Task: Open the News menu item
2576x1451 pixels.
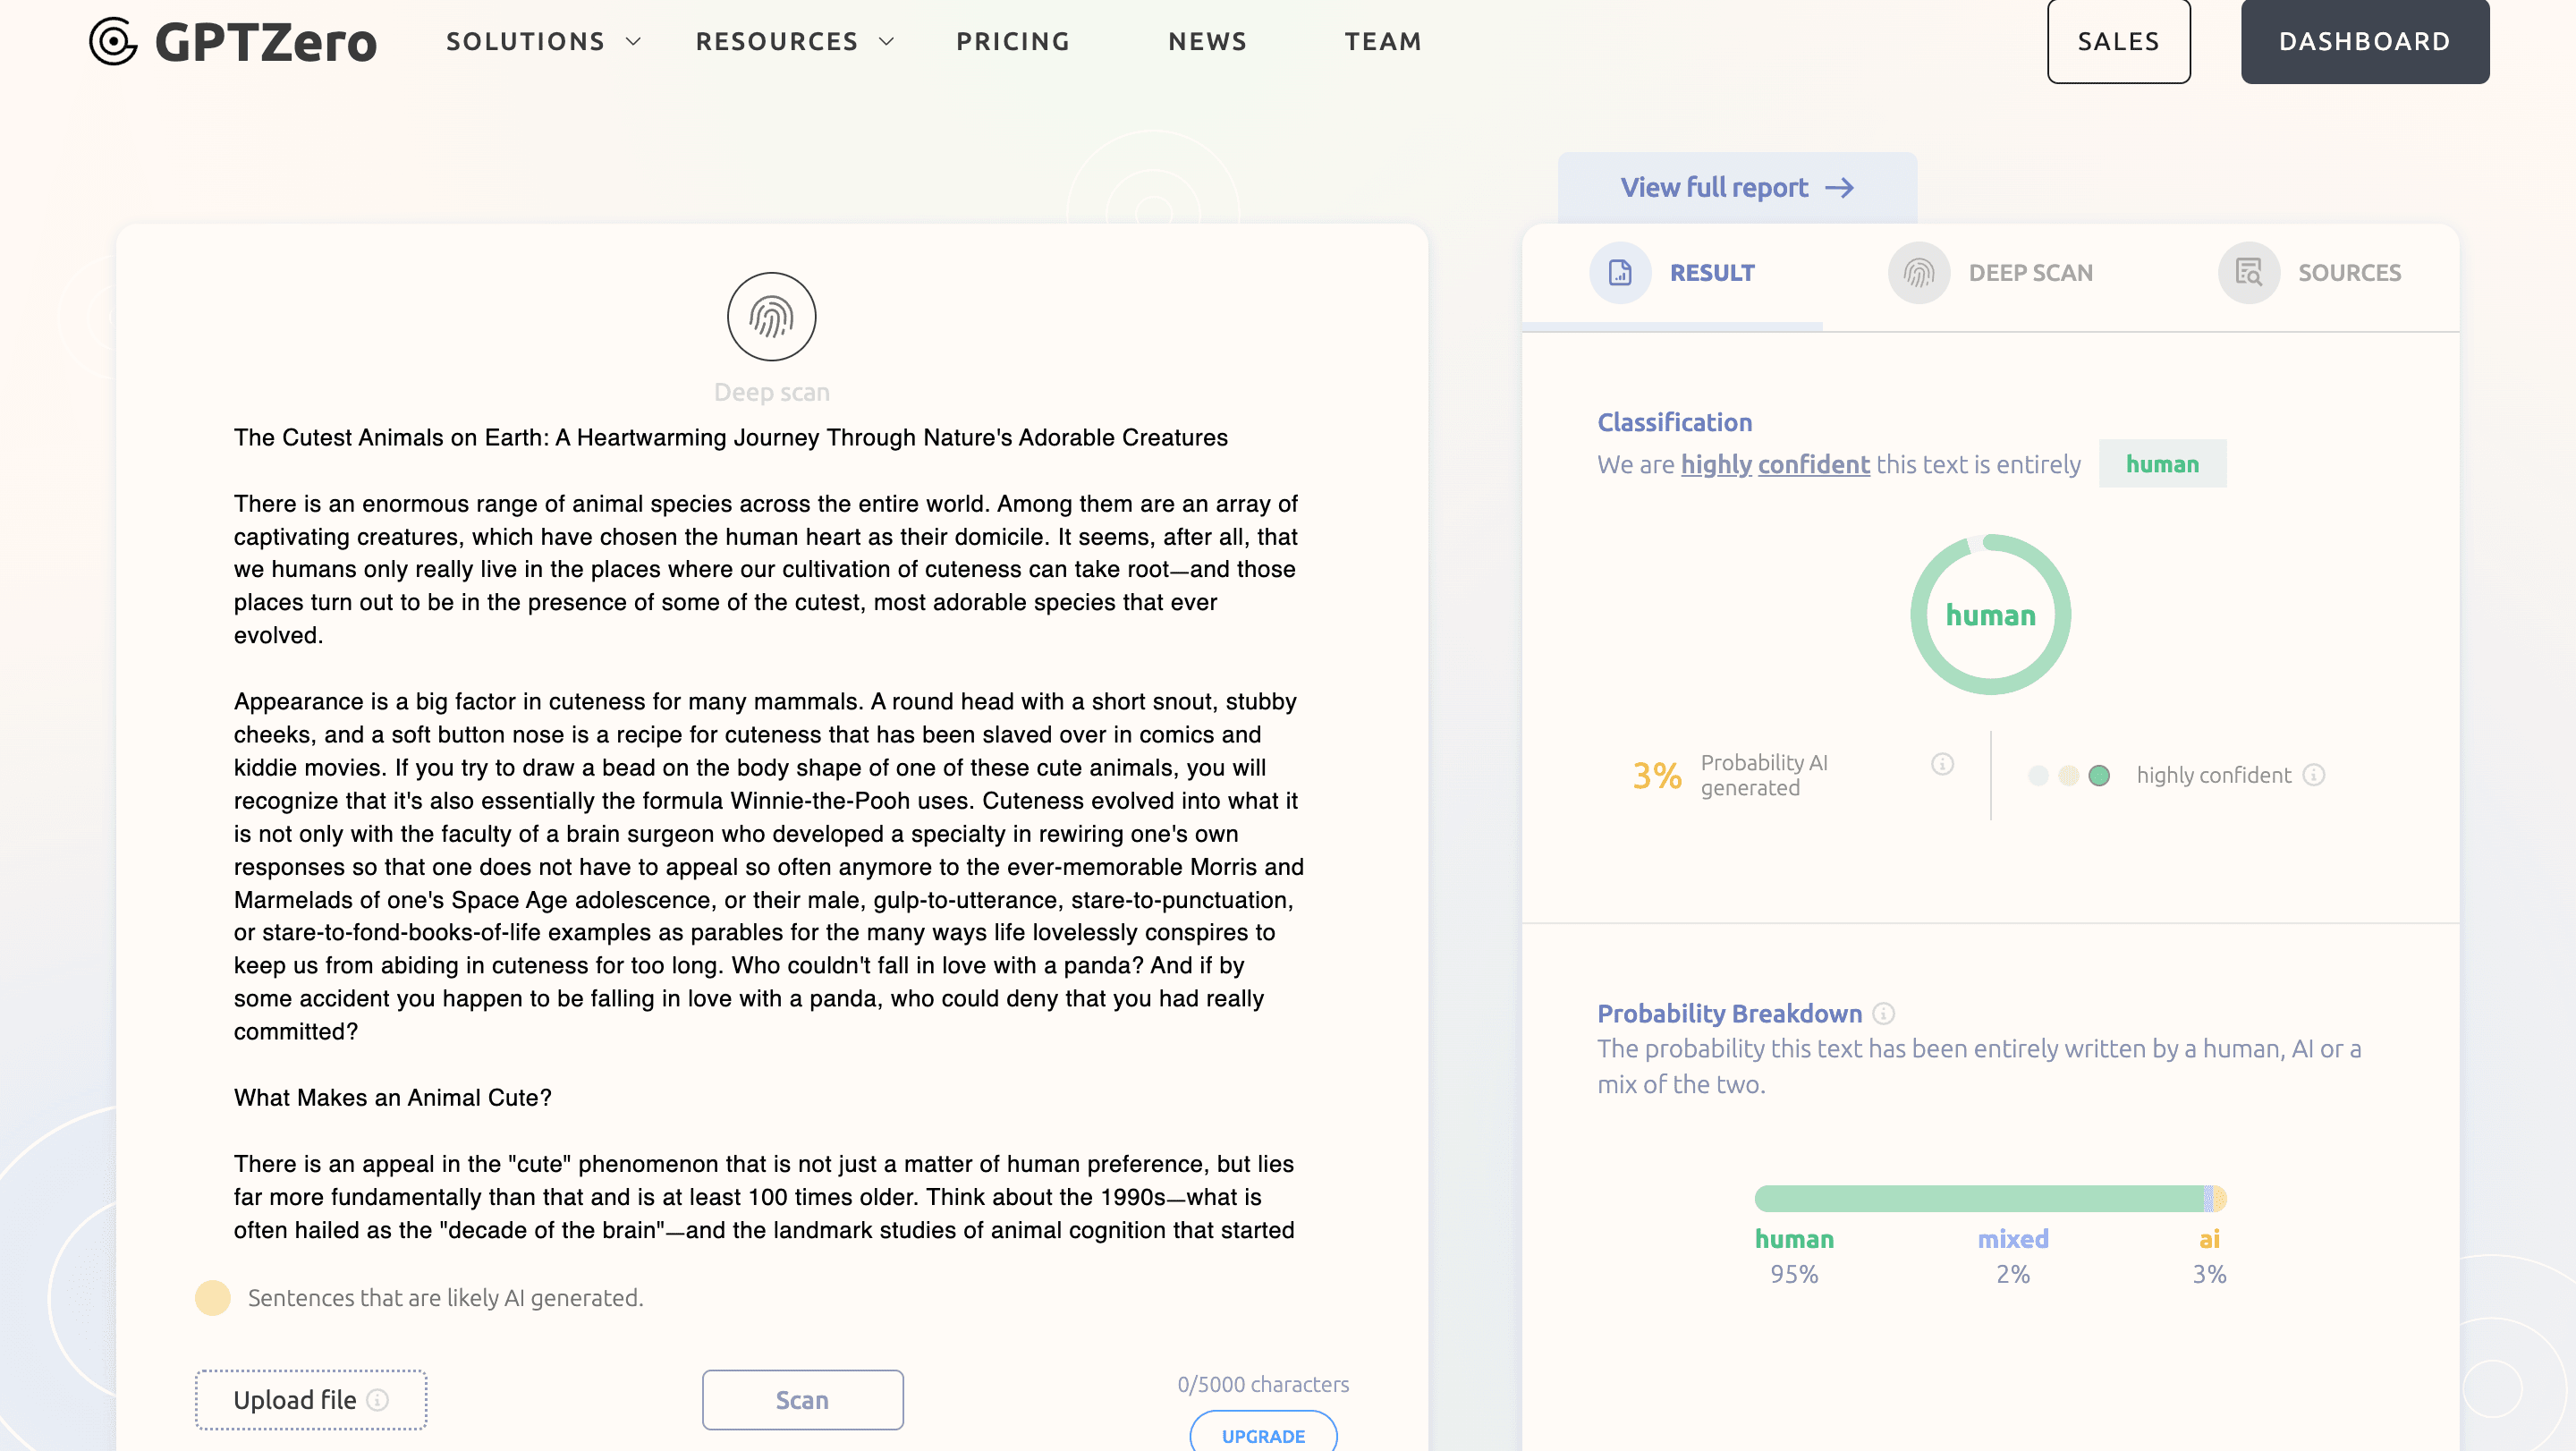Action: tap(1207, 41)
